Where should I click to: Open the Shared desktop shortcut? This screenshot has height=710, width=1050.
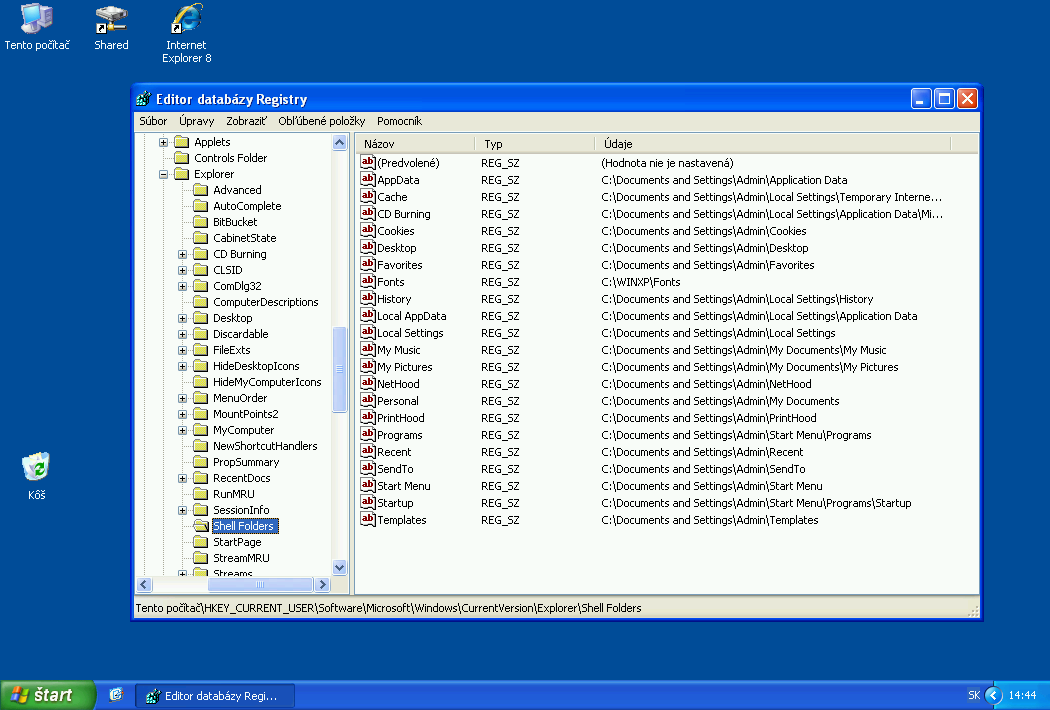coord(111,20)
